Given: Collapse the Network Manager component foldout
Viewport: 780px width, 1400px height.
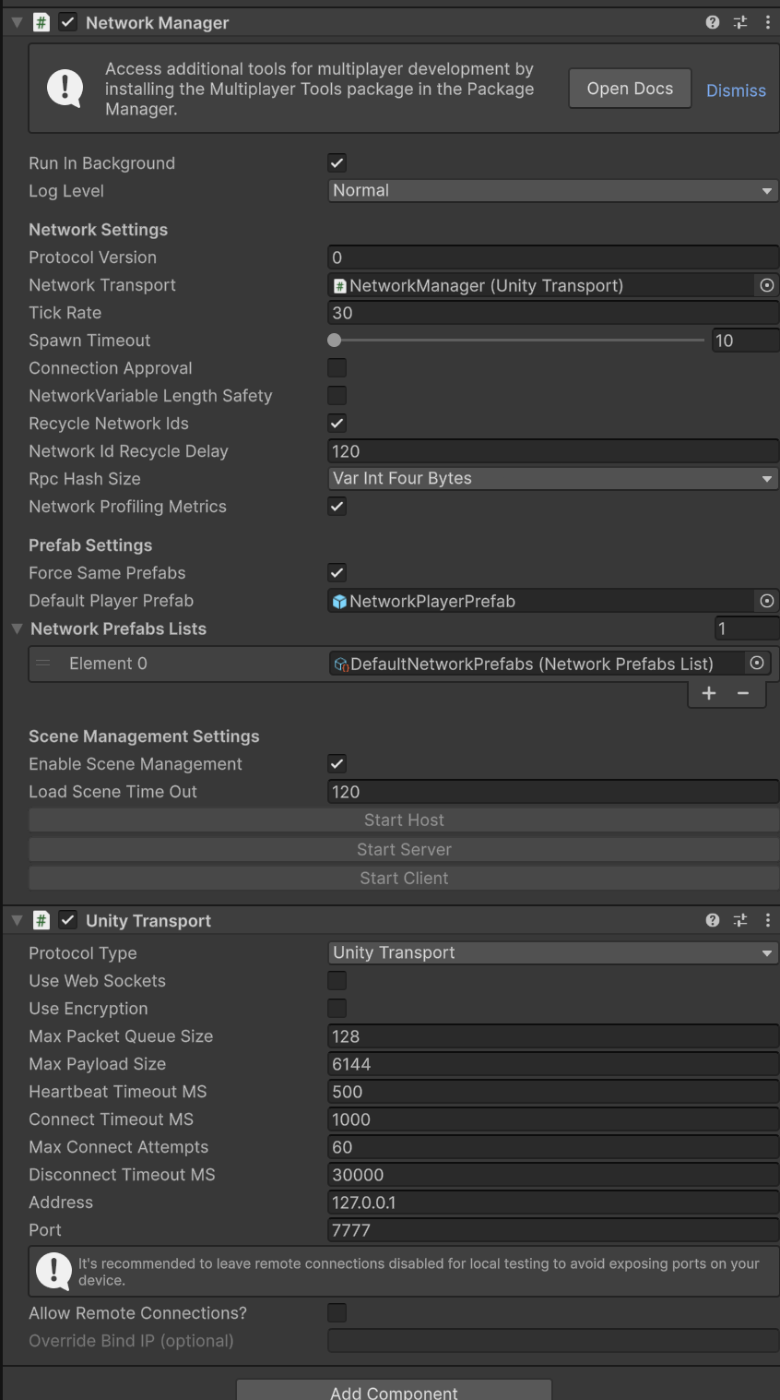Looking at the screenshot, I should [x=15, y=23].
